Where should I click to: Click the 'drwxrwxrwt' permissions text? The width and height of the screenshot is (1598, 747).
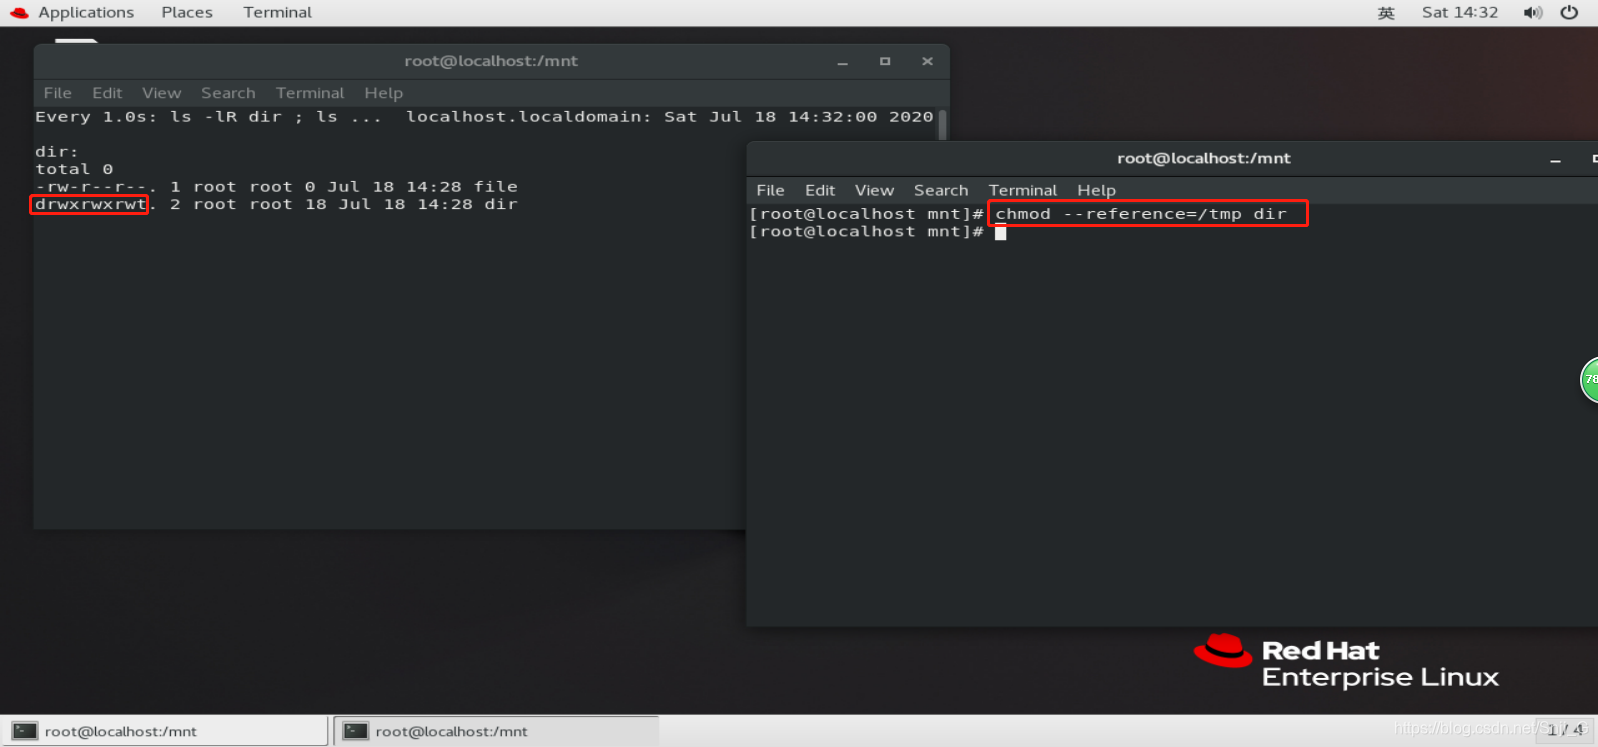[x=90, y=204]
